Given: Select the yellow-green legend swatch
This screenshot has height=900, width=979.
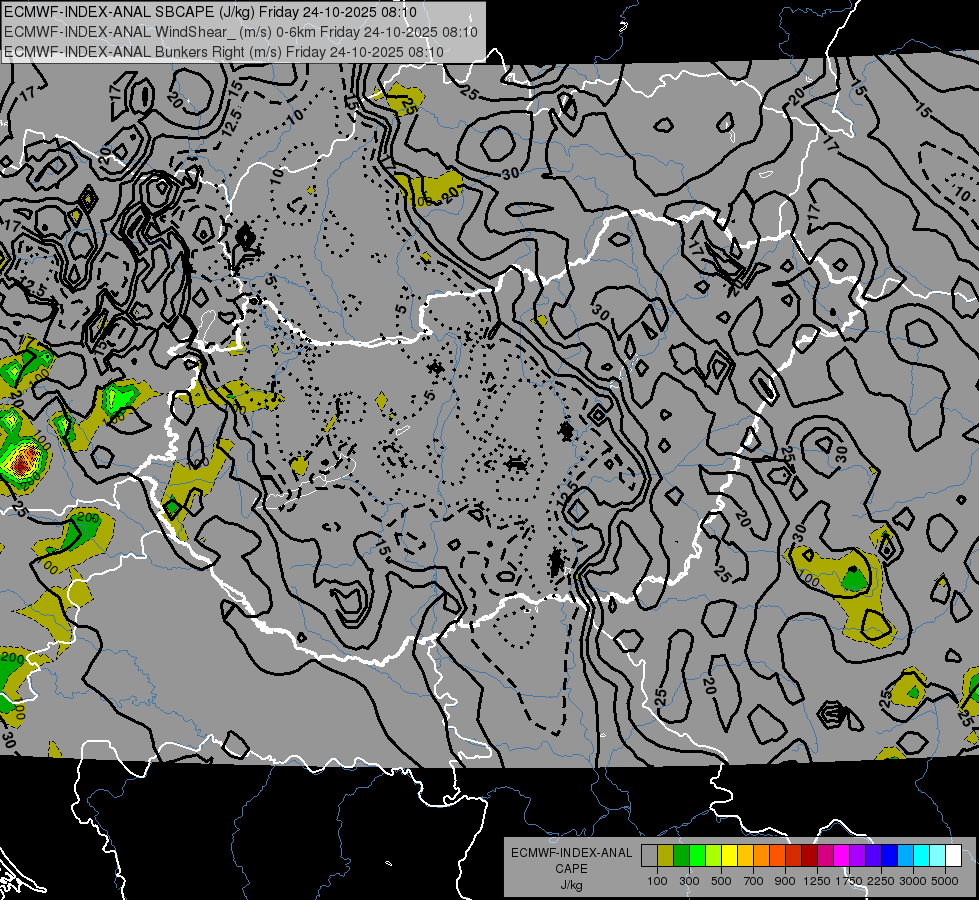Looking at the screenshot, I should click(x=713, y=856).
